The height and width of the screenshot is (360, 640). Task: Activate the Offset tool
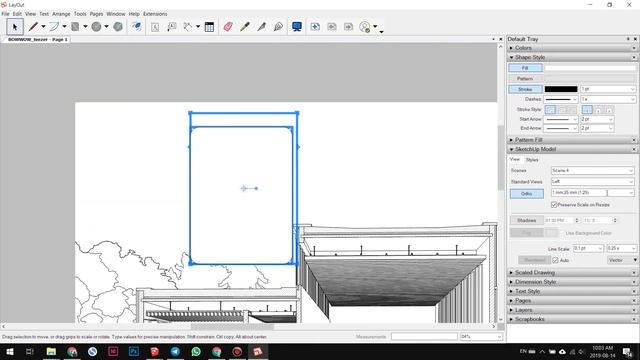click(x=136, y=27)
